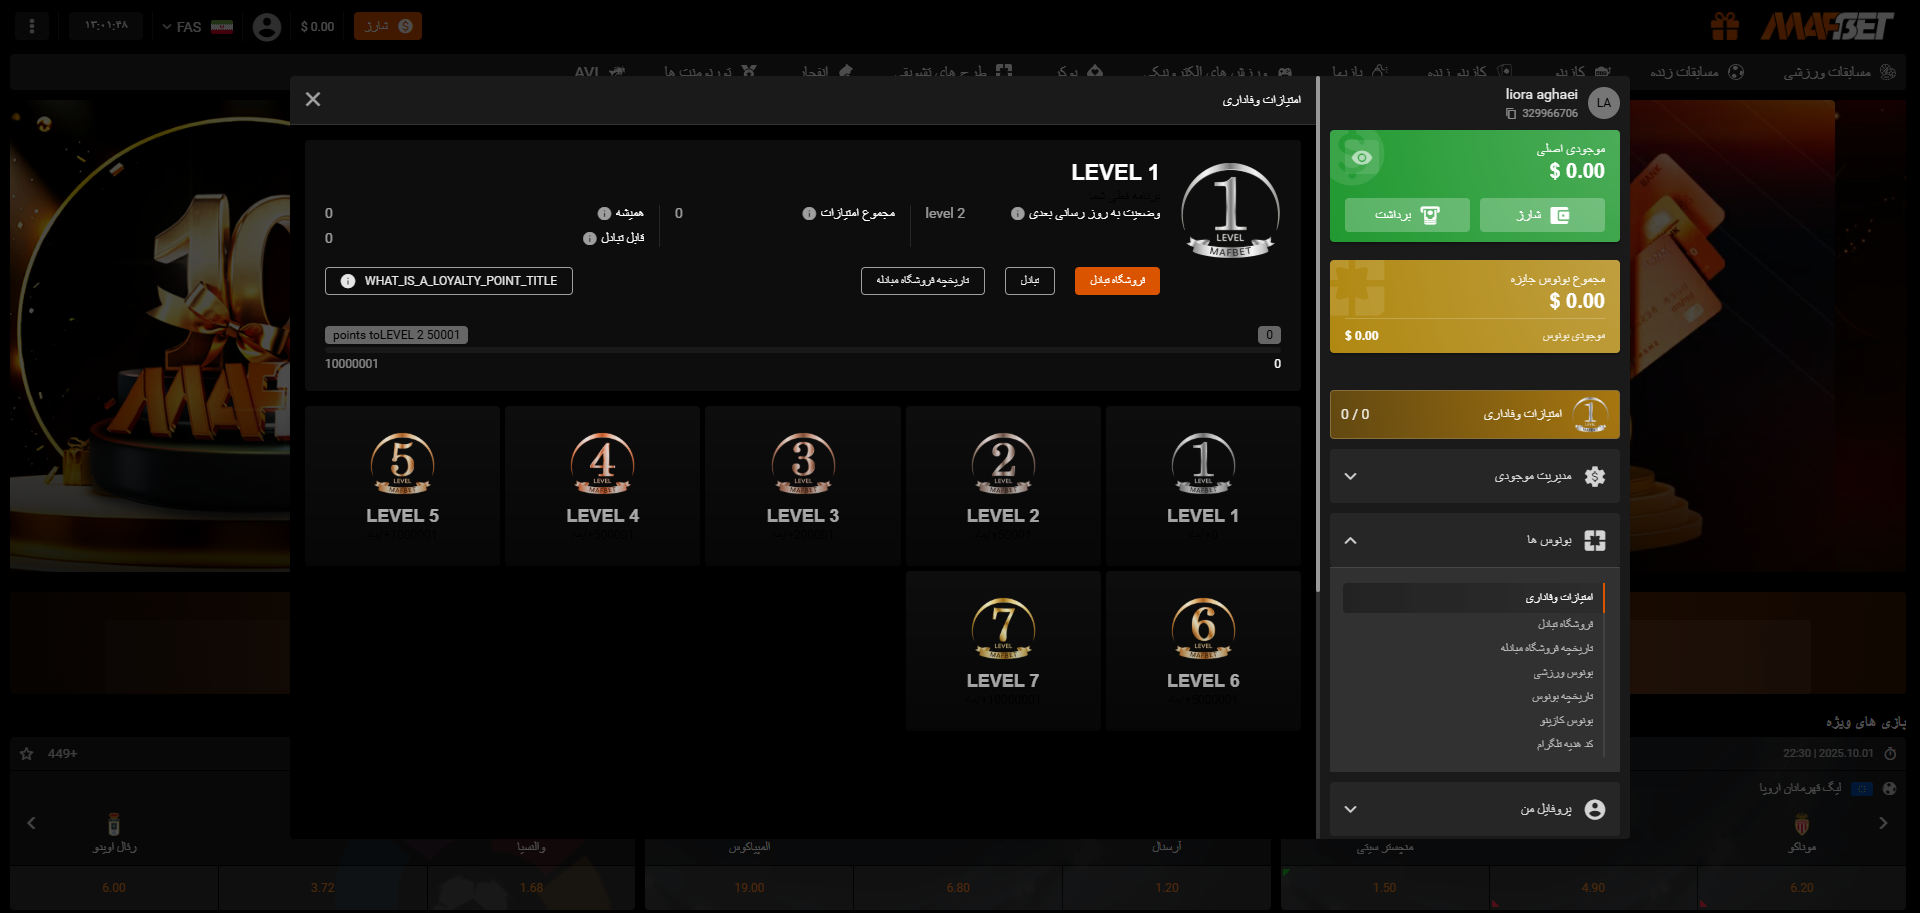
Task: Expand the مدیریت موجودی section
Action: pyautogui.click(x=1474, y=476)
